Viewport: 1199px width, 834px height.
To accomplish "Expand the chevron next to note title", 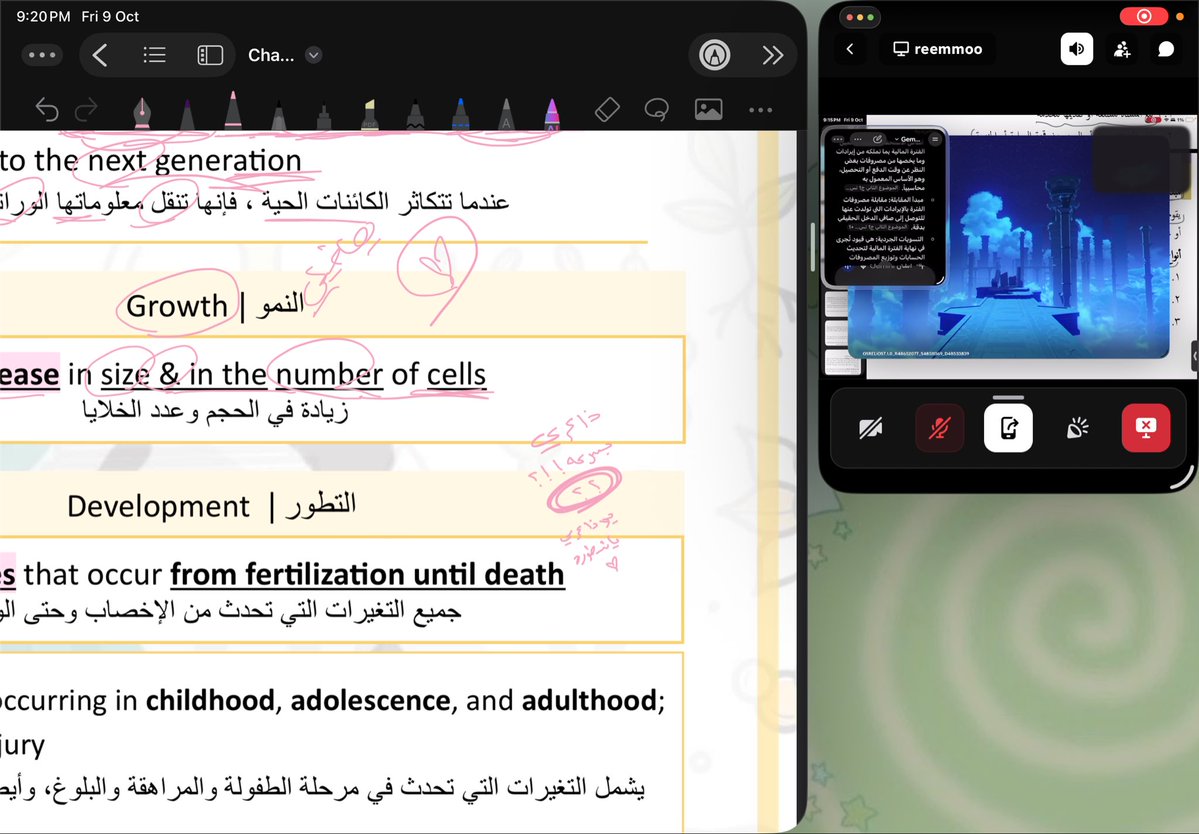I will [314, 55].
